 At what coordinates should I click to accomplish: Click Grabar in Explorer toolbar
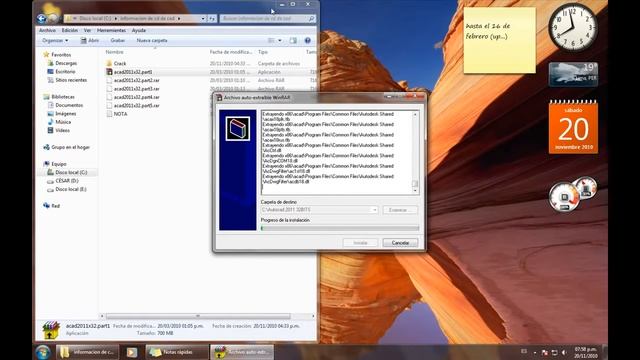click(118, 40)
